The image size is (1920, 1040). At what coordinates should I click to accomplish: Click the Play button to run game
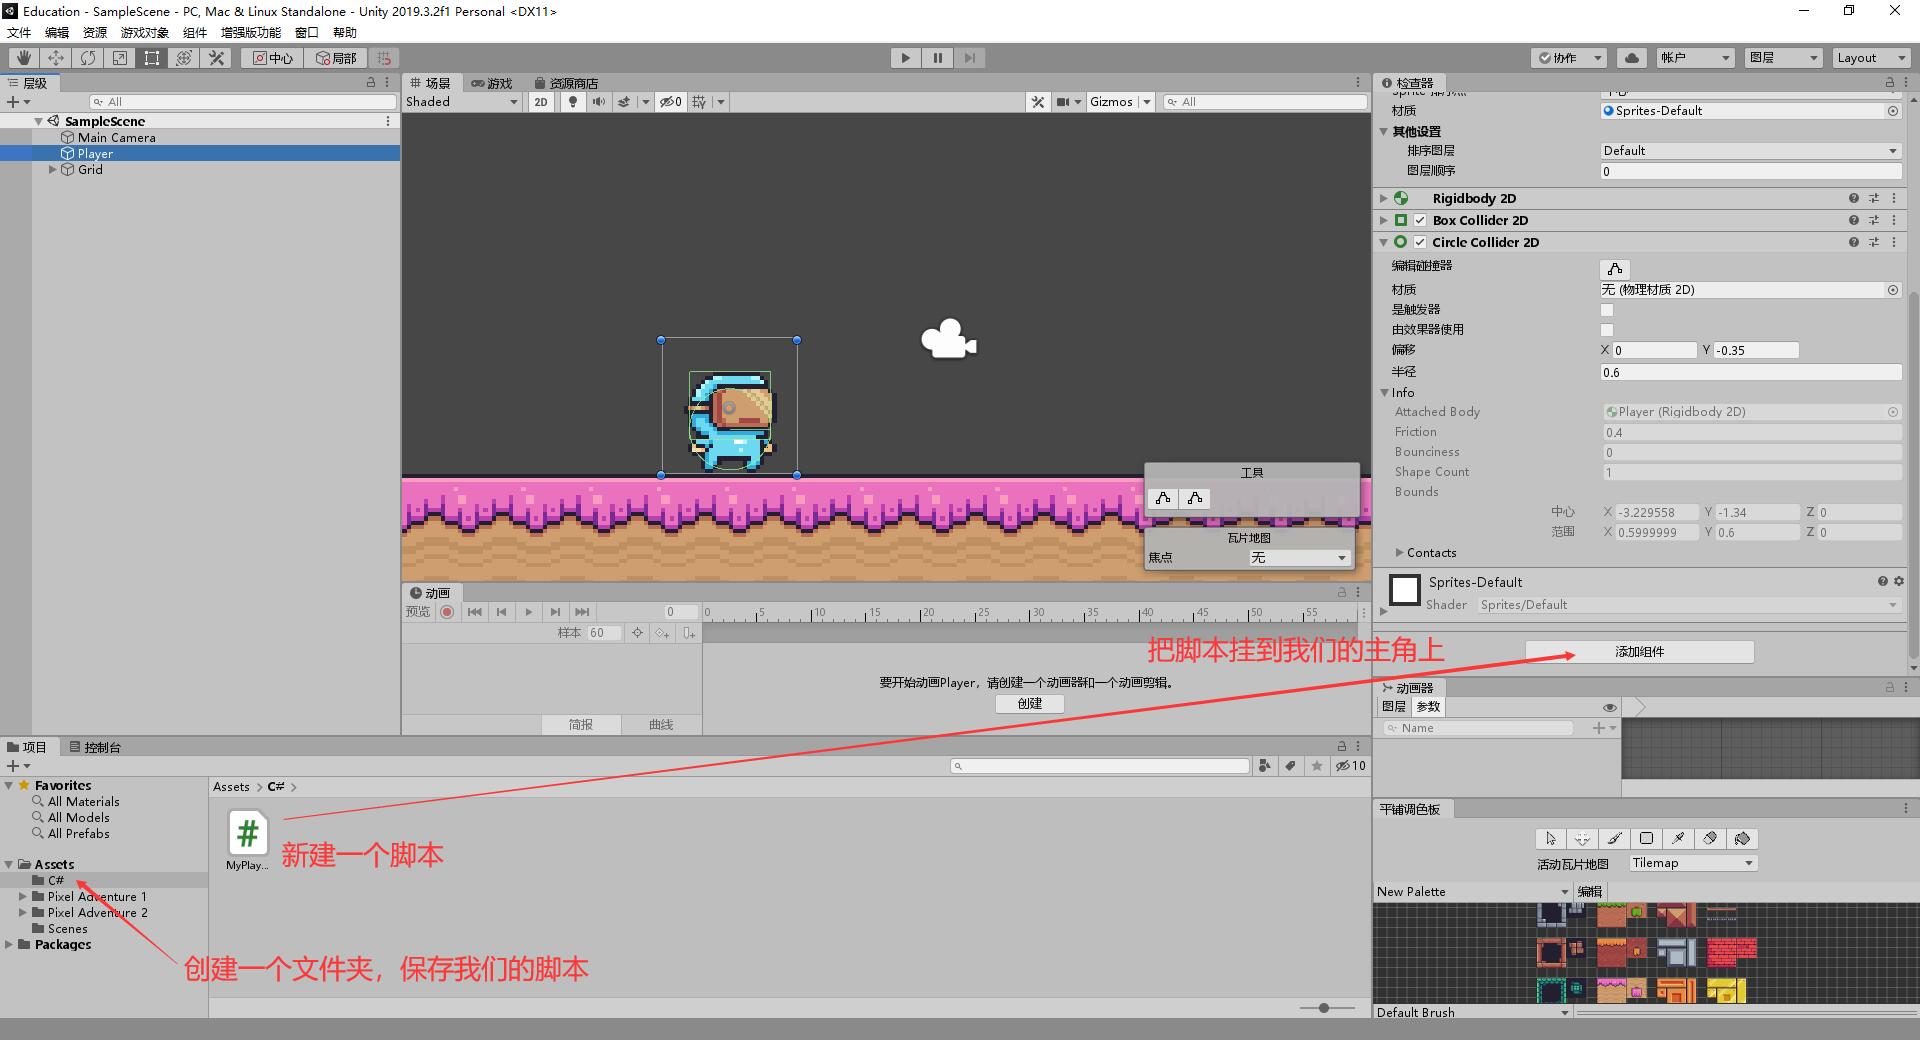tap(905, 58)
